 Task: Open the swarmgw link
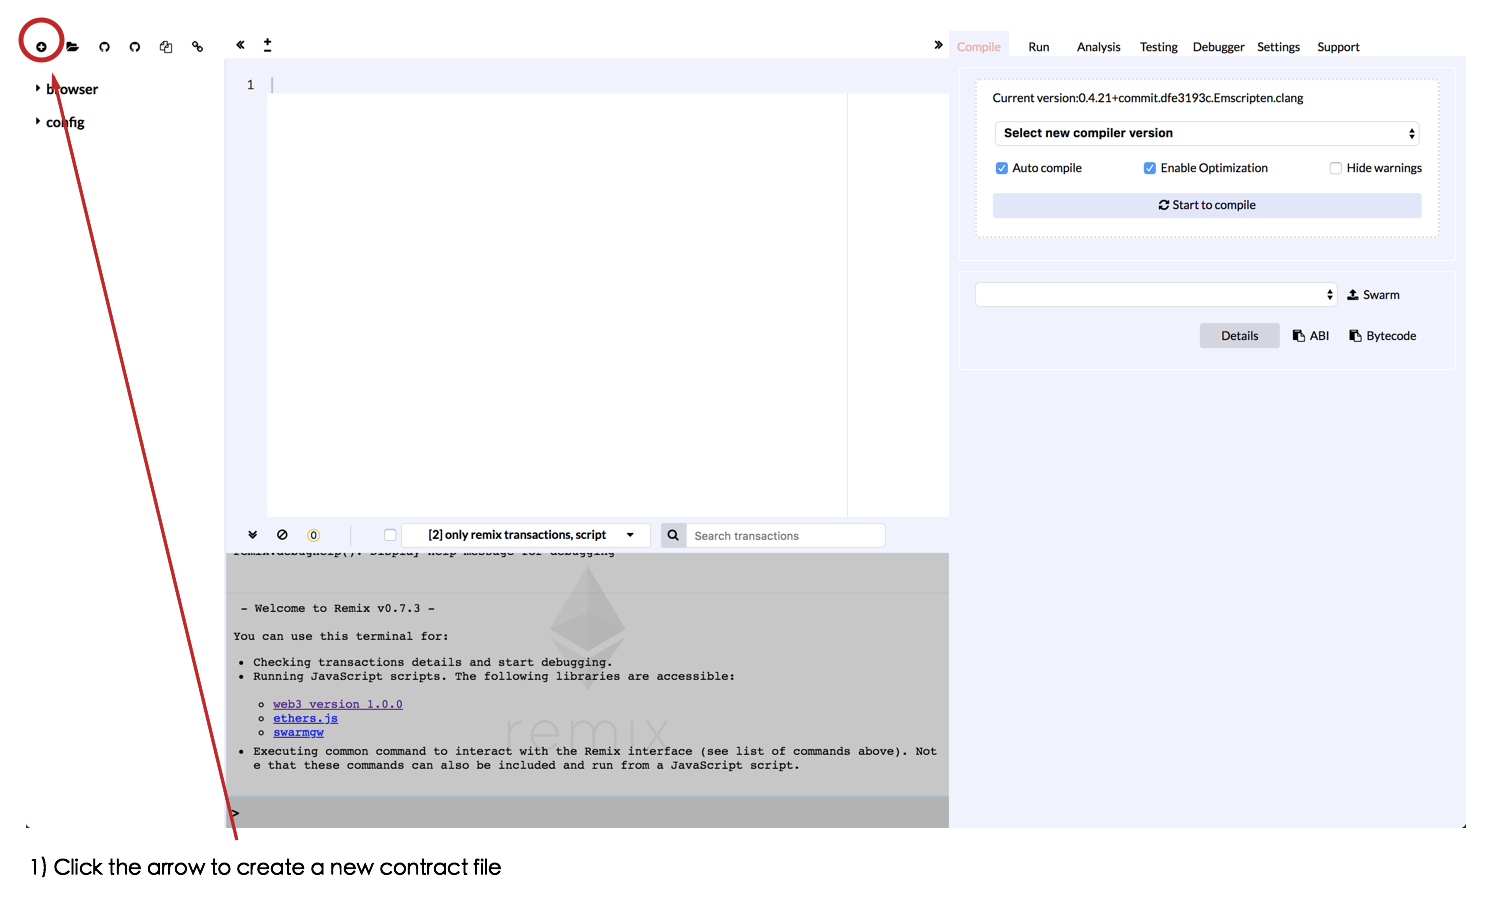tap(298, 732)
